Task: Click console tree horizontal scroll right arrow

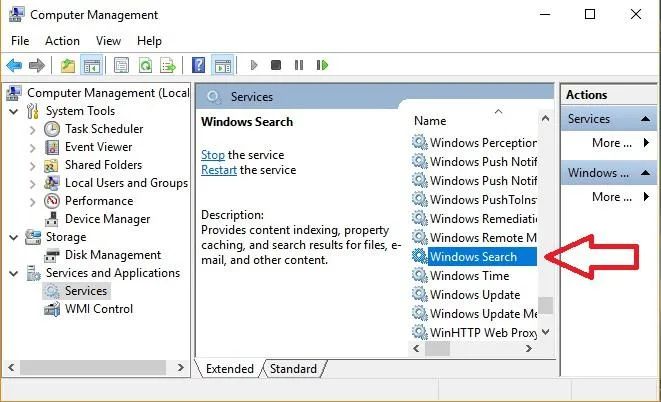Action: coord(181,367)
